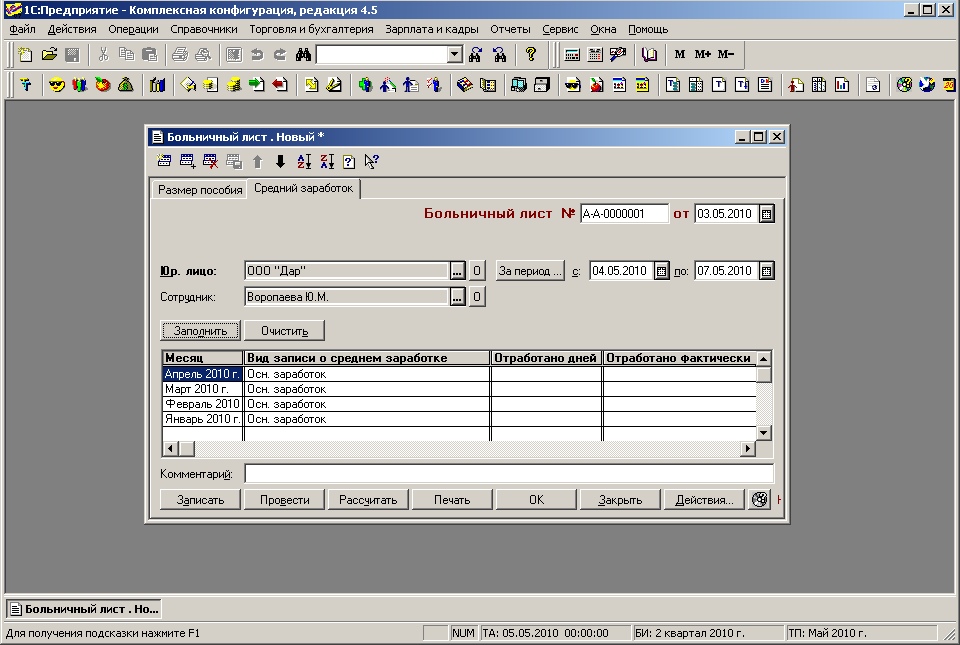Click the What's This cursor help icon

tap(372, 162)
